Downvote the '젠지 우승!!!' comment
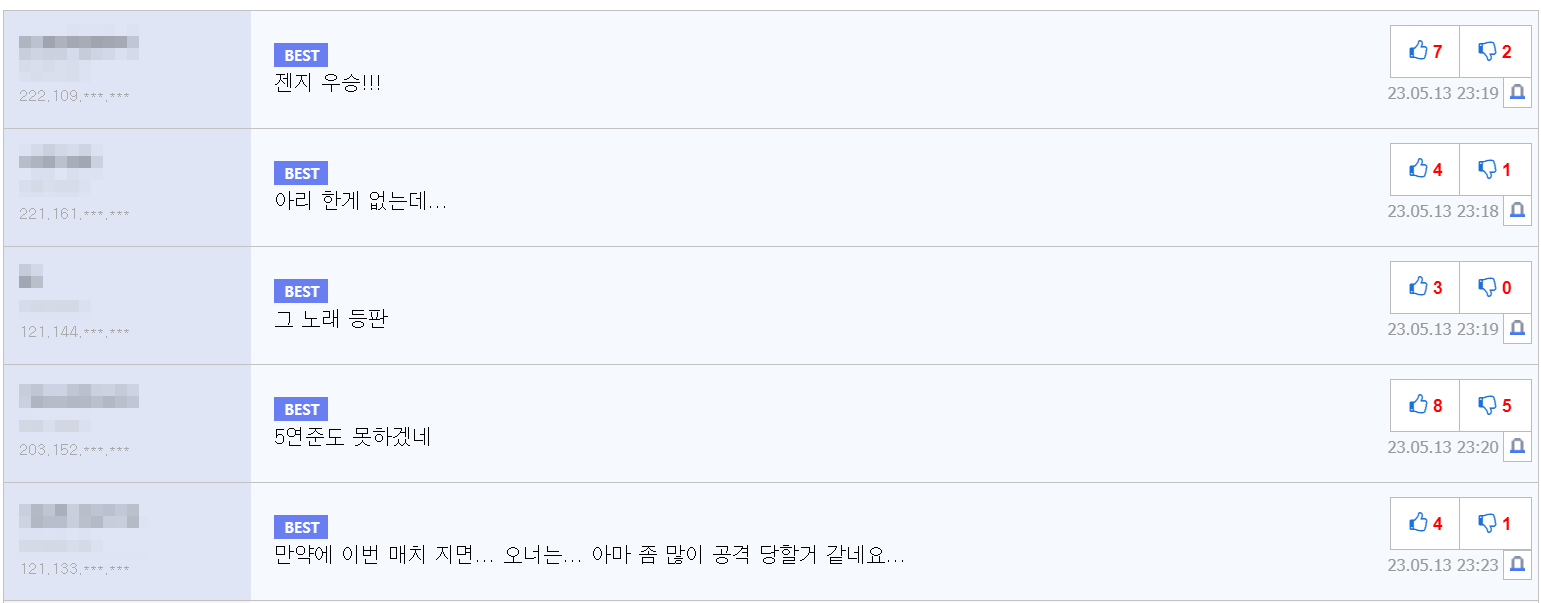This screenshot has height=603, width=1541. [1495, 52]
